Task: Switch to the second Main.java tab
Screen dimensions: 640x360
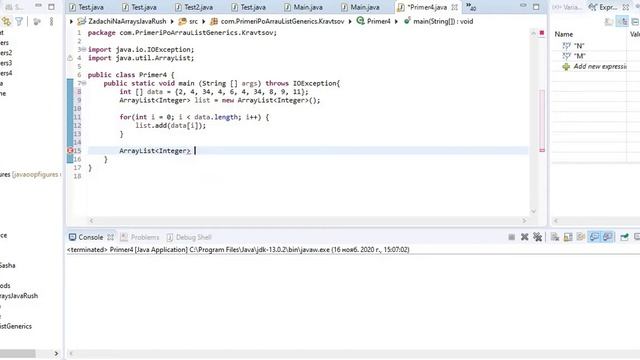Action: pos(361,7)
